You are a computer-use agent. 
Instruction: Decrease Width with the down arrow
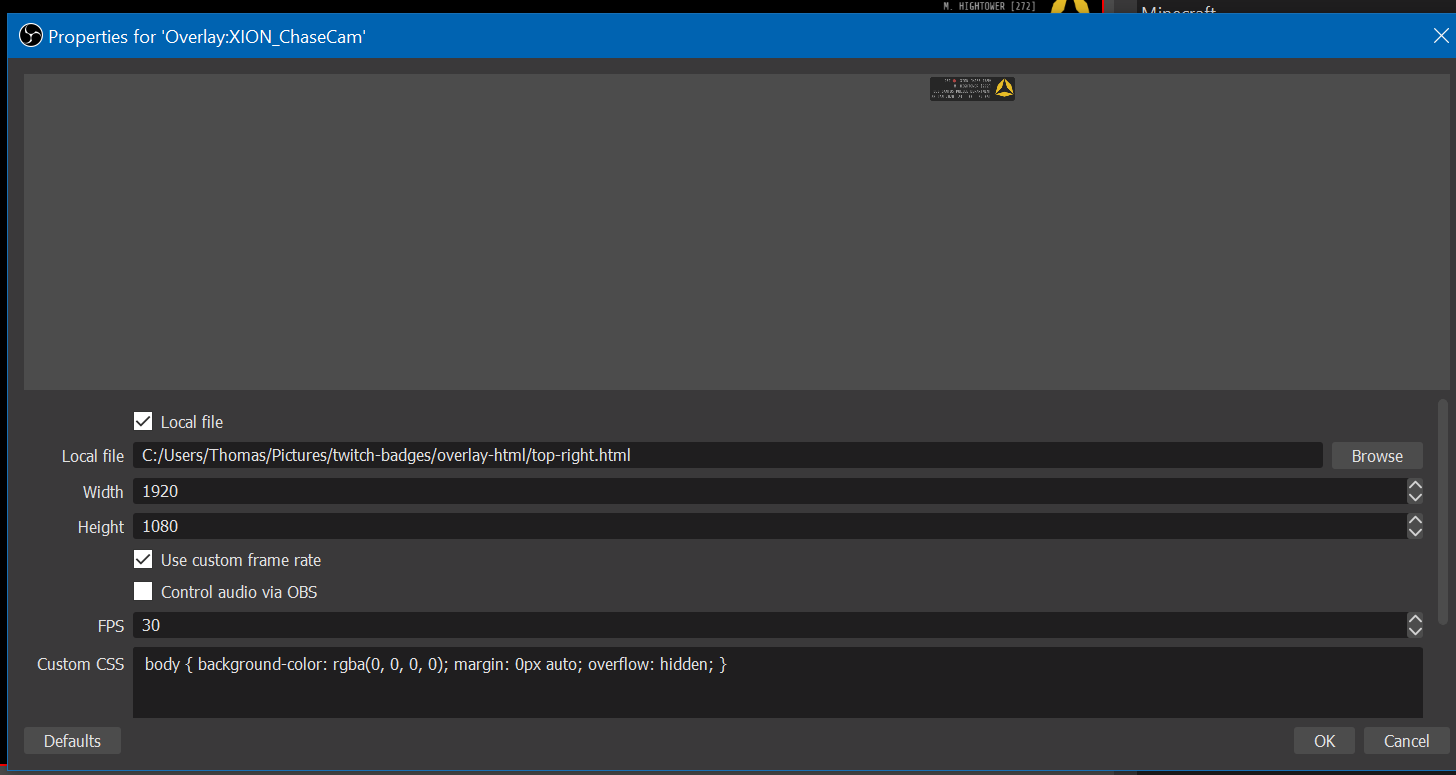click(1415, 498)
